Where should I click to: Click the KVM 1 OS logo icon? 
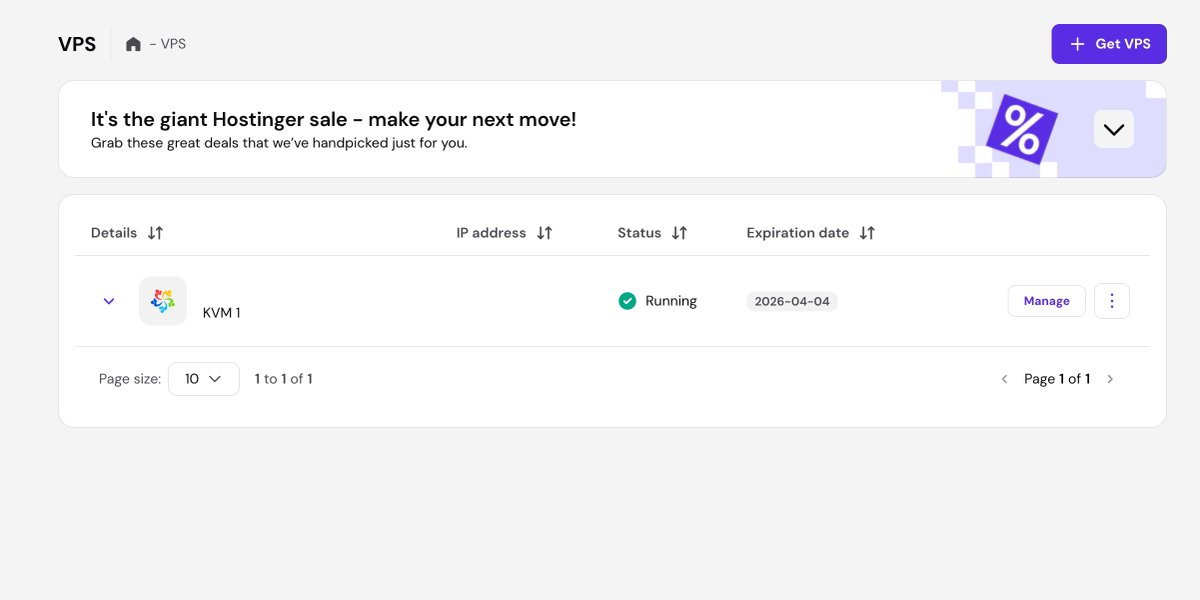point(162,301)
